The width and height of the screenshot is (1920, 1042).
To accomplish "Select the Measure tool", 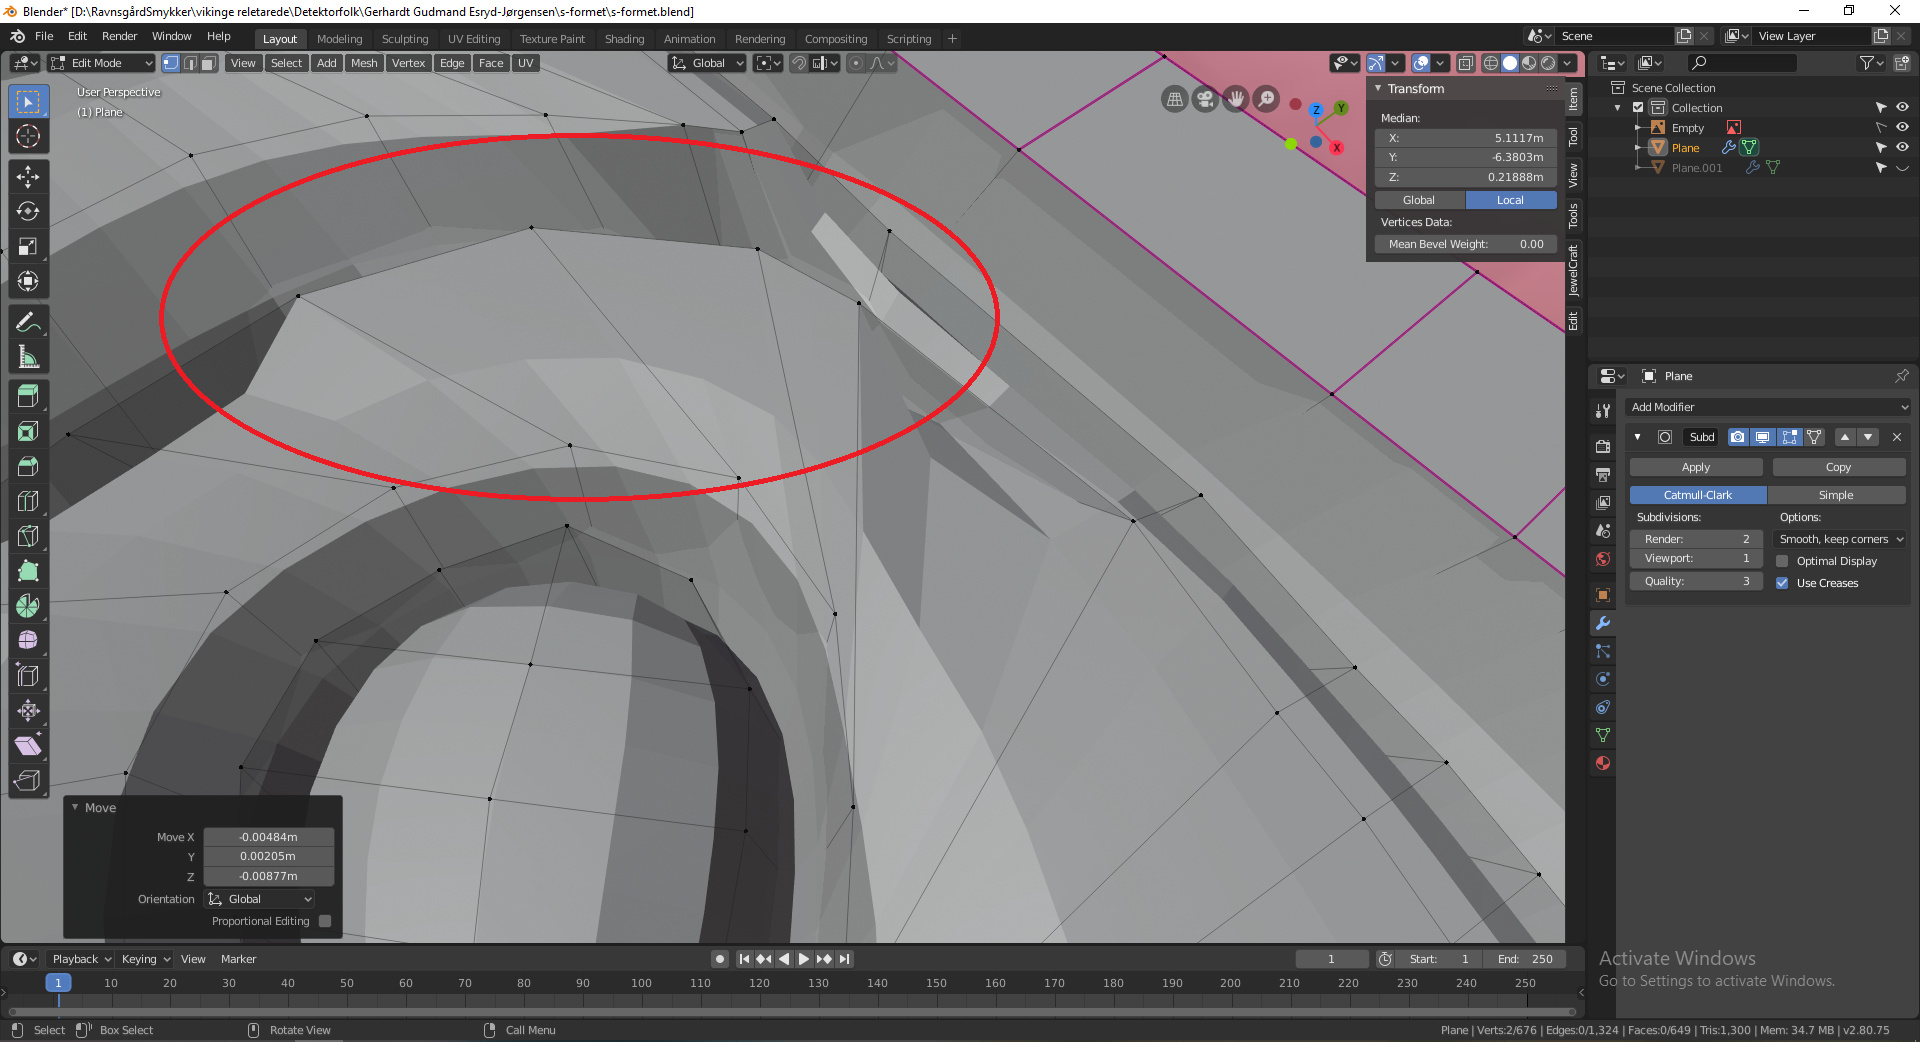I will (28, 357).
